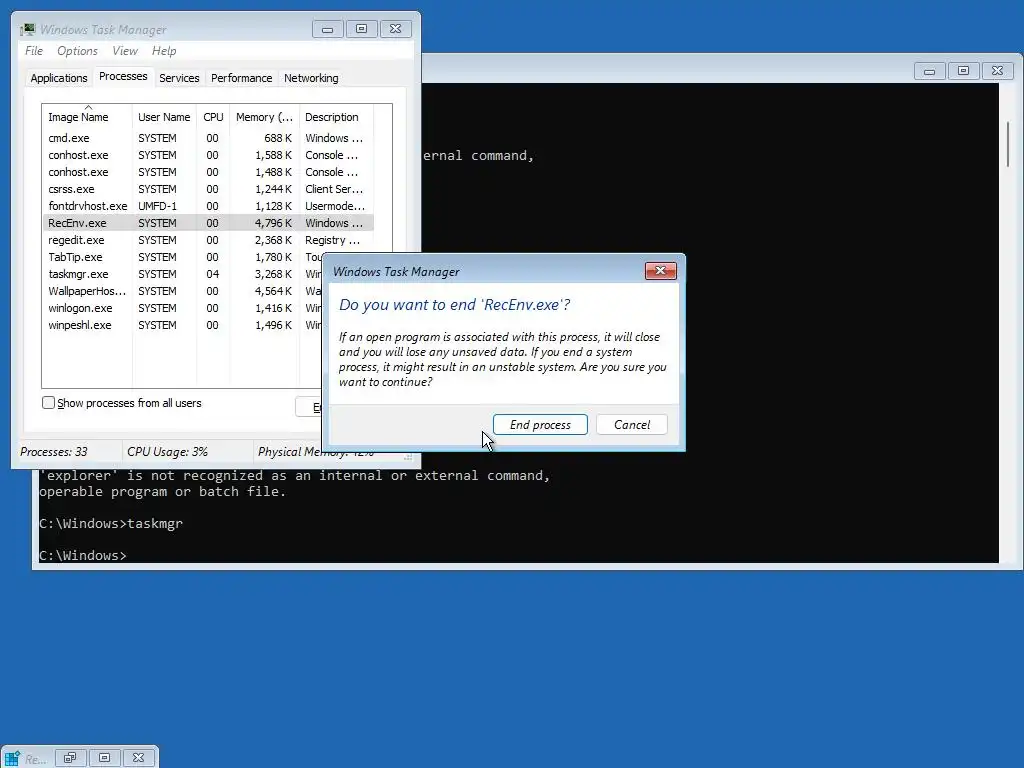Image resolution: width=1024 pixels, height=768 pixels.
Task: Sort processes by User Name column
Action: click(x=164, y=117)
